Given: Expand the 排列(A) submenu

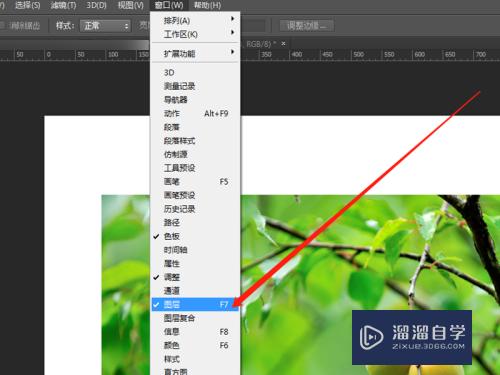Looking at the screenshot, I should [x=195, y=20].
